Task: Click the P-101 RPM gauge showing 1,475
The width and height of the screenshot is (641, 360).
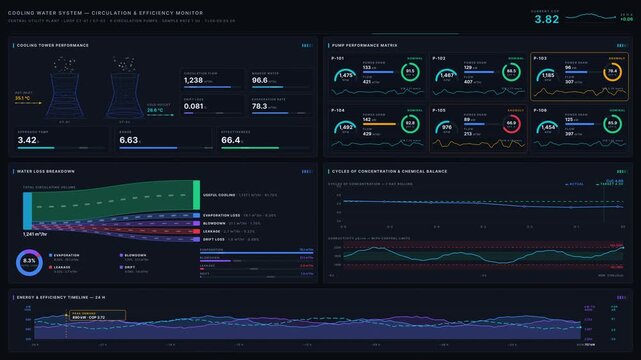Action: point(345,76)
